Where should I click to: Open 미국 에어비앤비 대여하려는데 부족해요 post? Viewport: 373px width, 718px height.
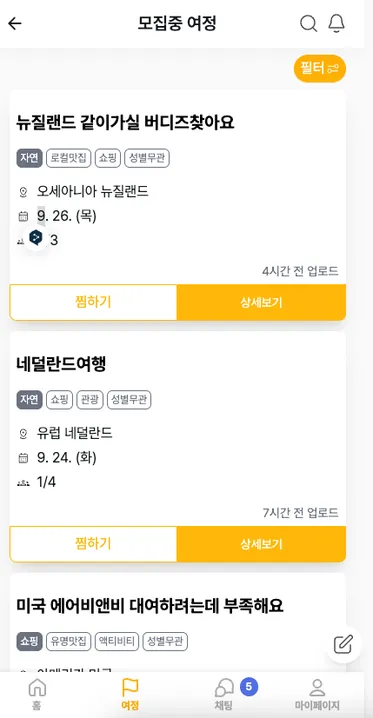(150, 606)
